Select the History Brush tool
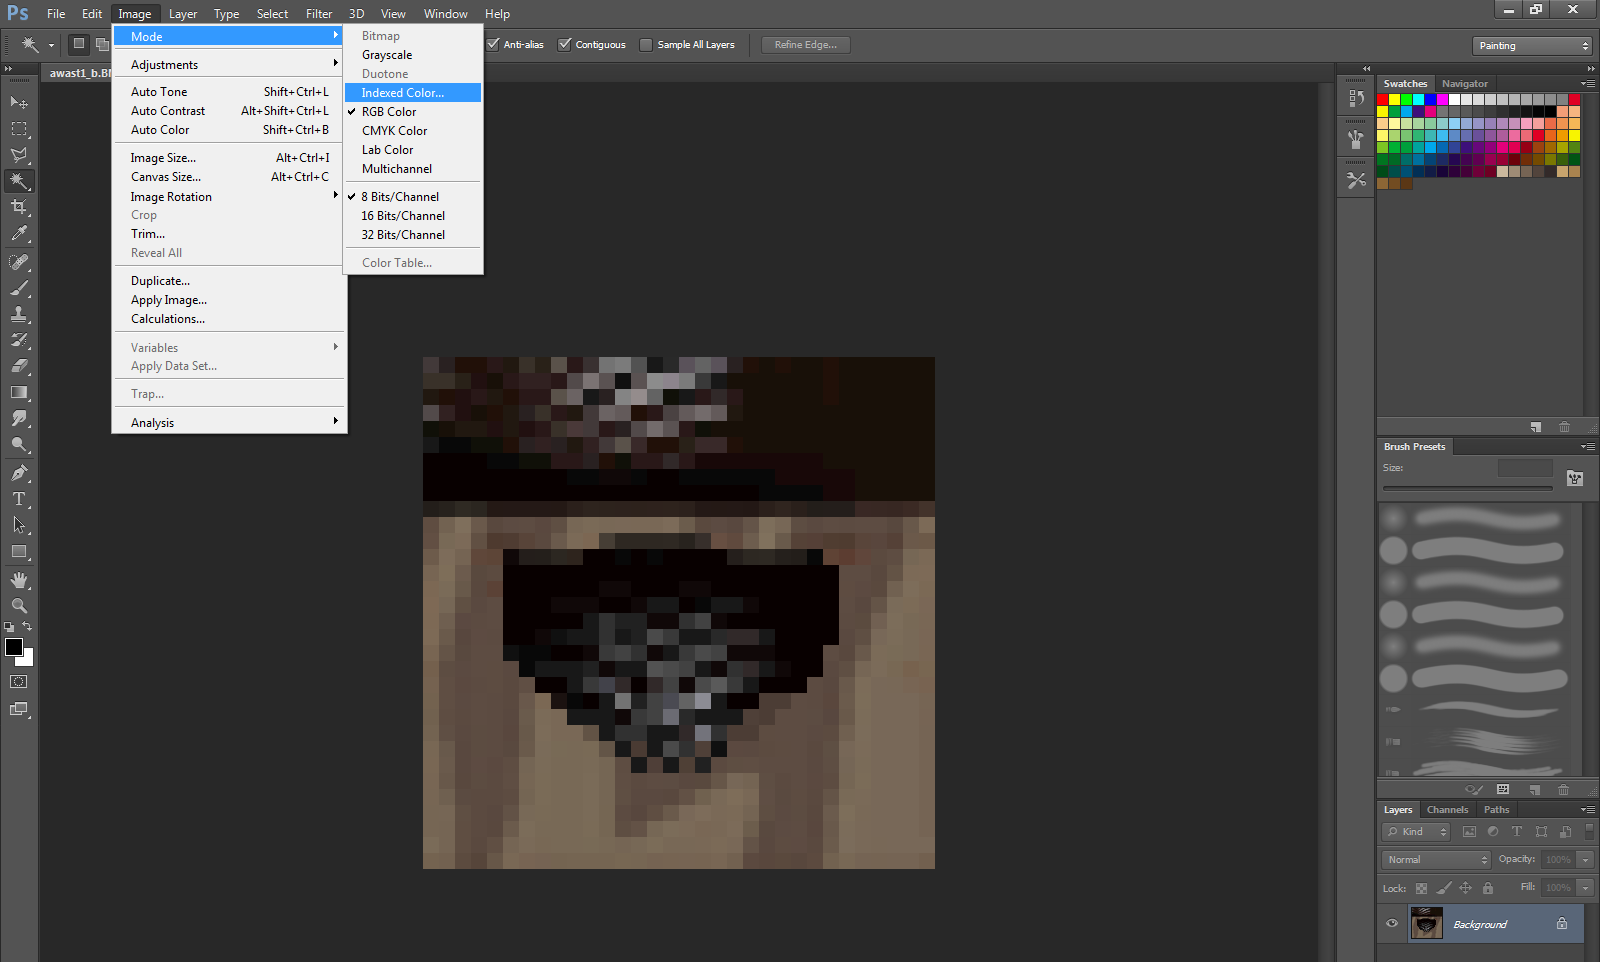 point(19,340)
